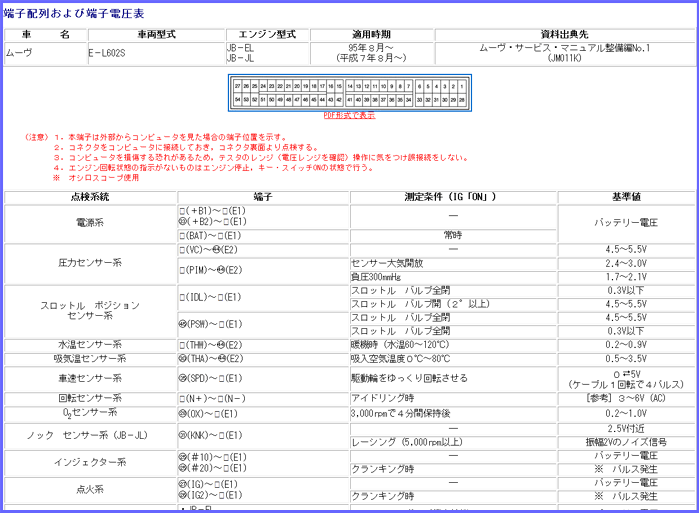
Task: Click pin 54 in the connector diagram
Action: pos(237,100)
